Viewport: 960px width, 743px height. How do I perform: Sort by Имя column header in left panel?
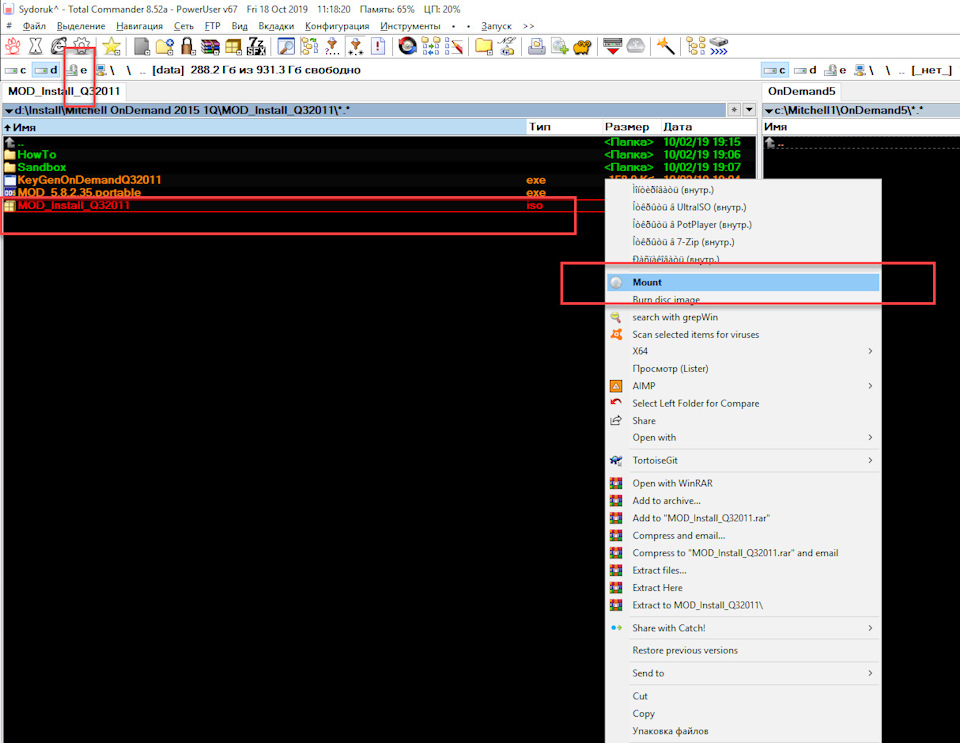(264, 127)
